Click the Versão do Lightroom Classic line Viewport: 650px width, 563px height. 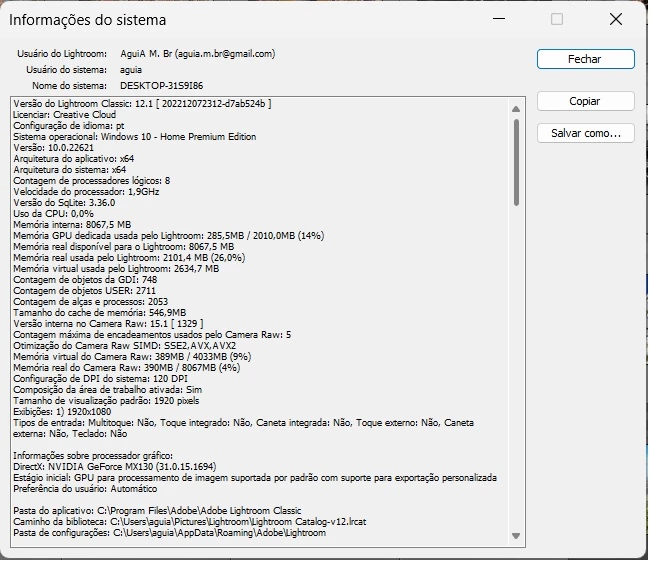pyautogui.click(x=142, y=104)
